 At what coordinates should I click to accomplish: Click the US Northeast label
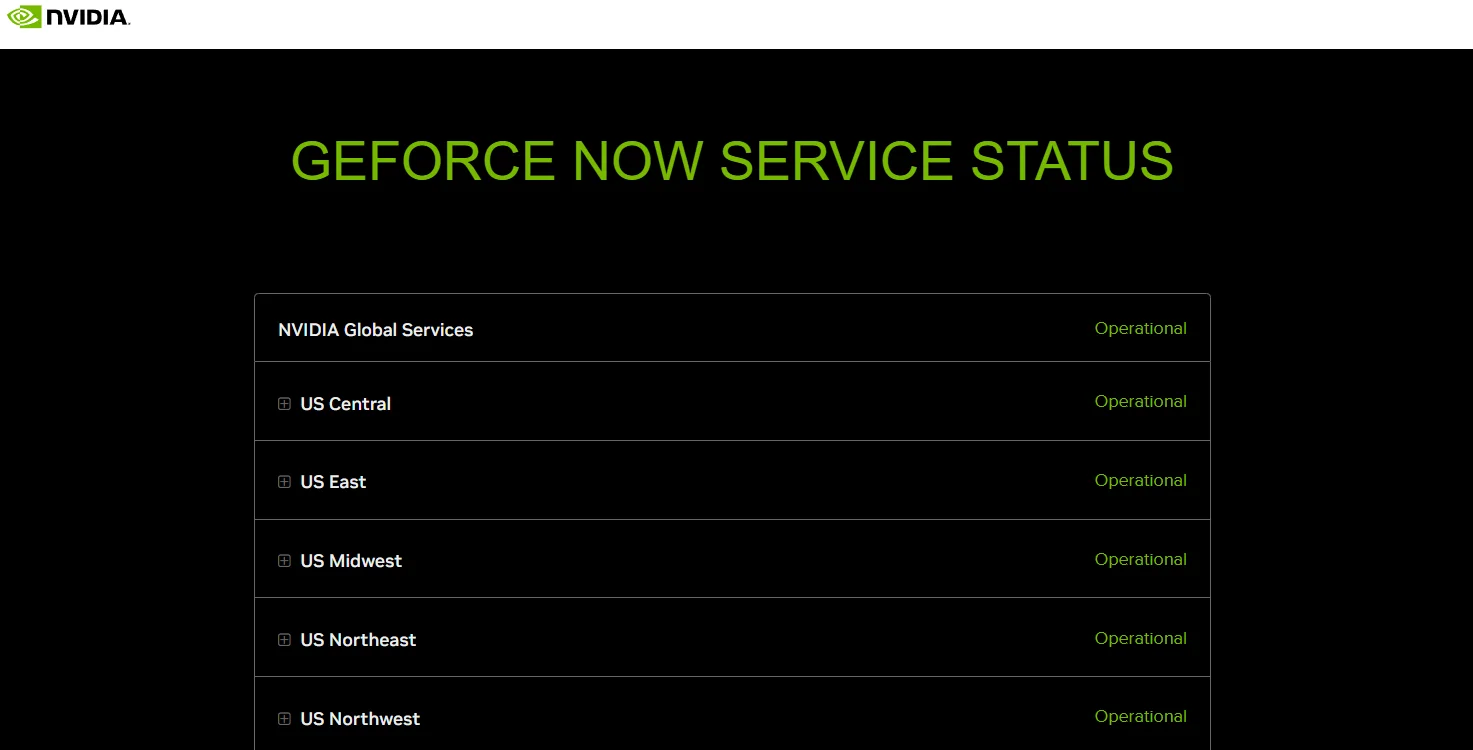point(358,640)
